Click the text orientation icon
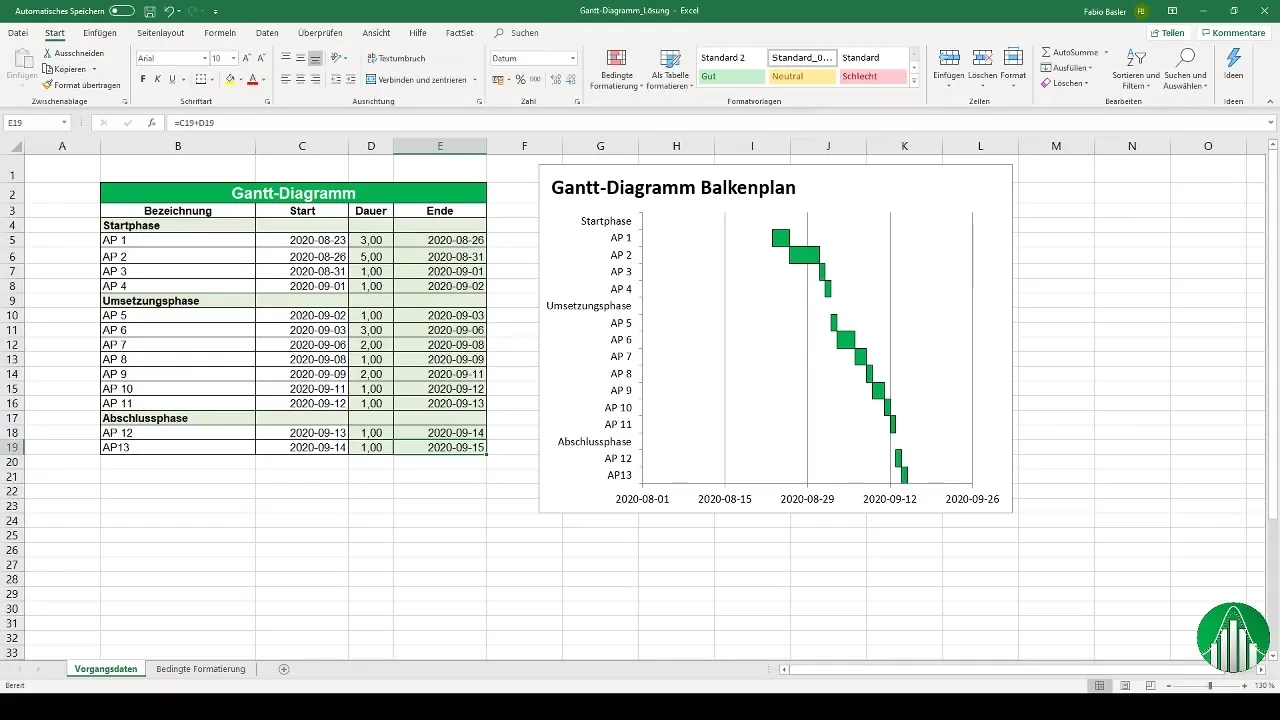This screenshot has height=720, width=1280. click(337, 58)
